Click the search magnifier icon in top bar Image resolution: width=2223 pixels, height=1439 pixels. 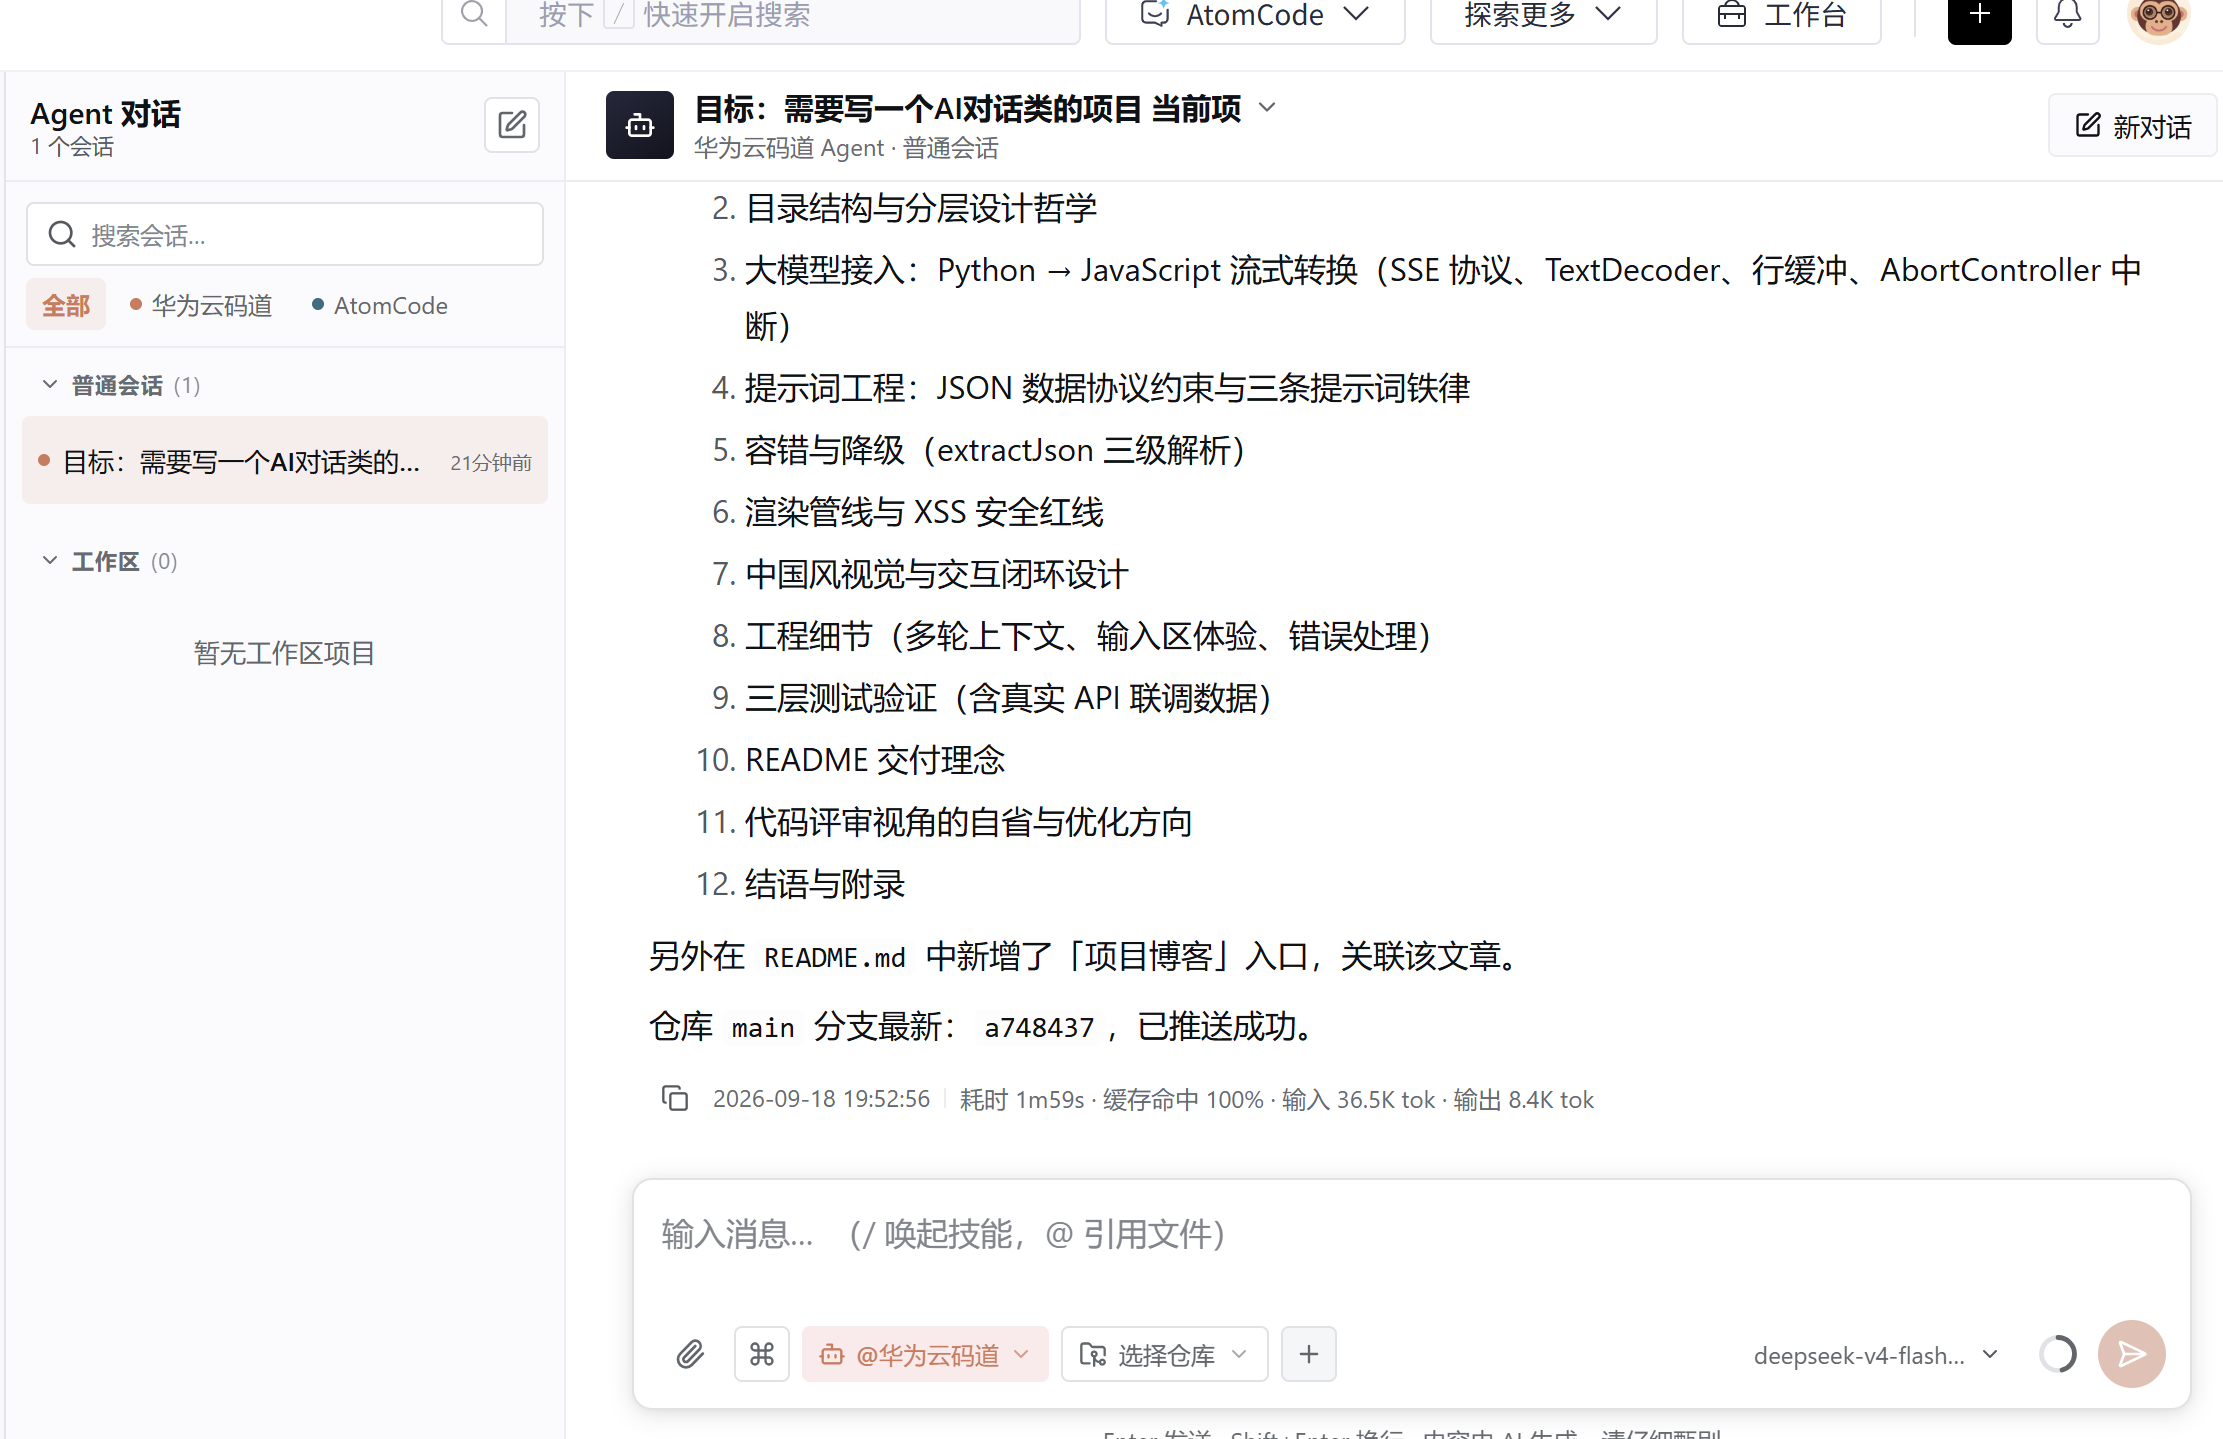coord(474,15)
